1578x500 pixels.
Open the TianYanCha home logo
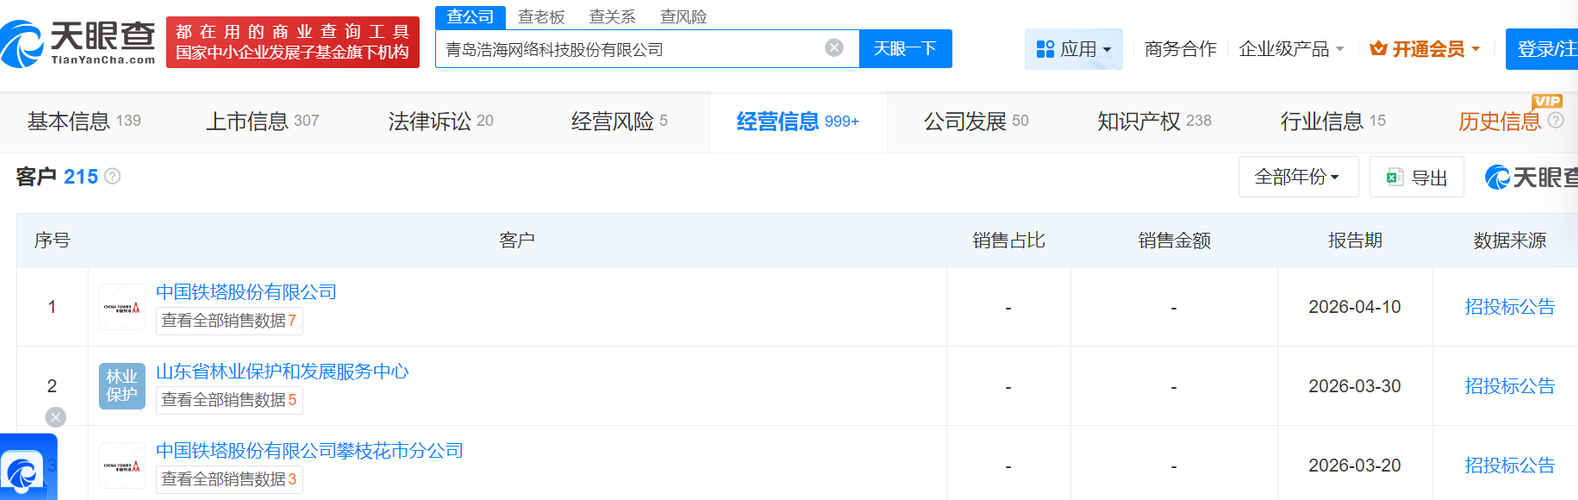78,42
